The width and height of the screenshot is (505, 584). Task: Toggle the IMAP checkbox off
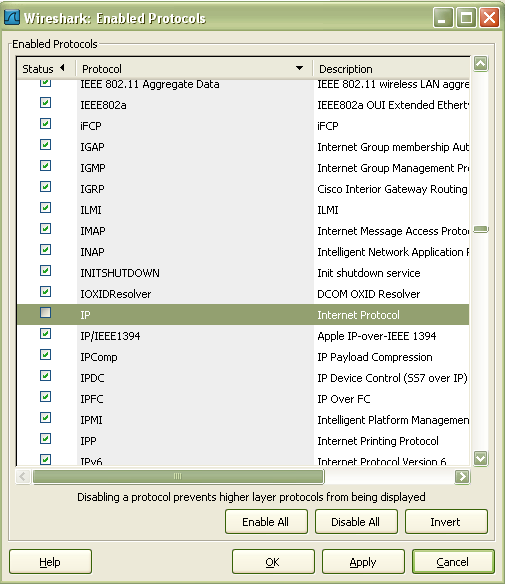click(45, 228)
